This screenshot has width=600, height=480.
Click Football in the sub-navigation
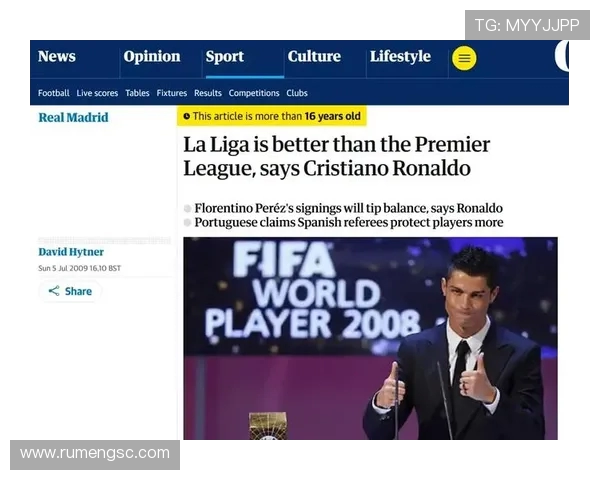tap(54, 93)
